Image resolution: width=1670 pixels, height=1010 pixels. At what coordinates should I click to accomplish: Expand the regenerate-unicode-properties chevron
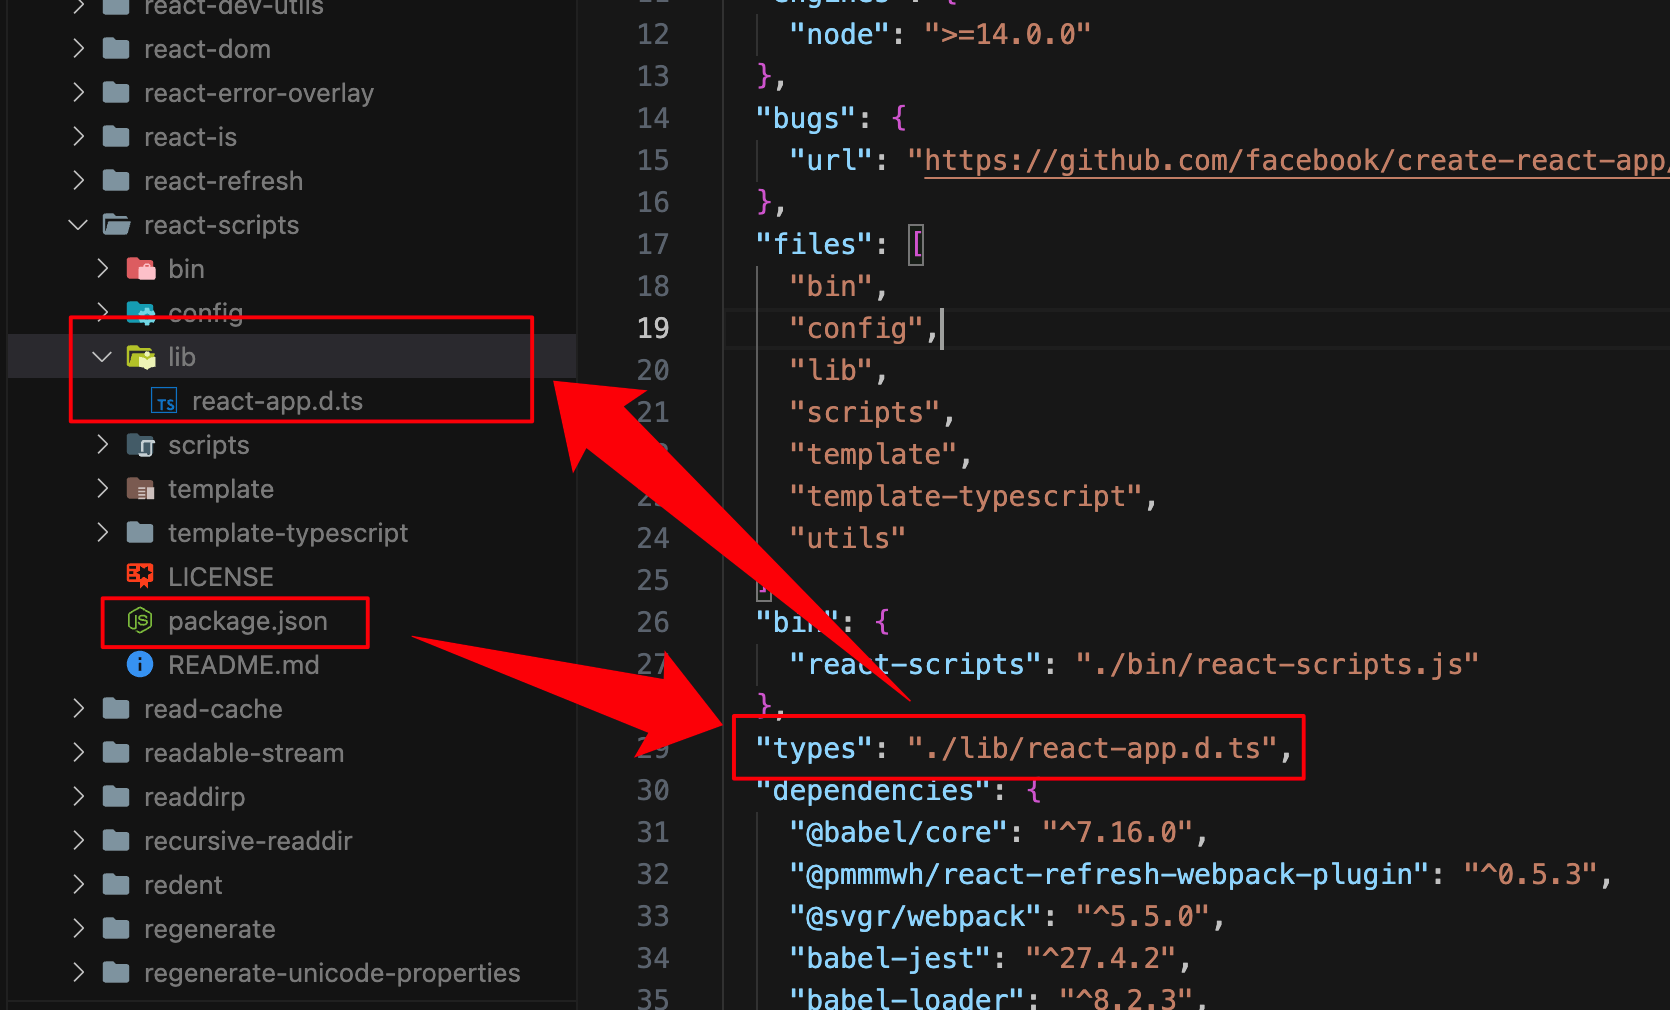point(78,973)
